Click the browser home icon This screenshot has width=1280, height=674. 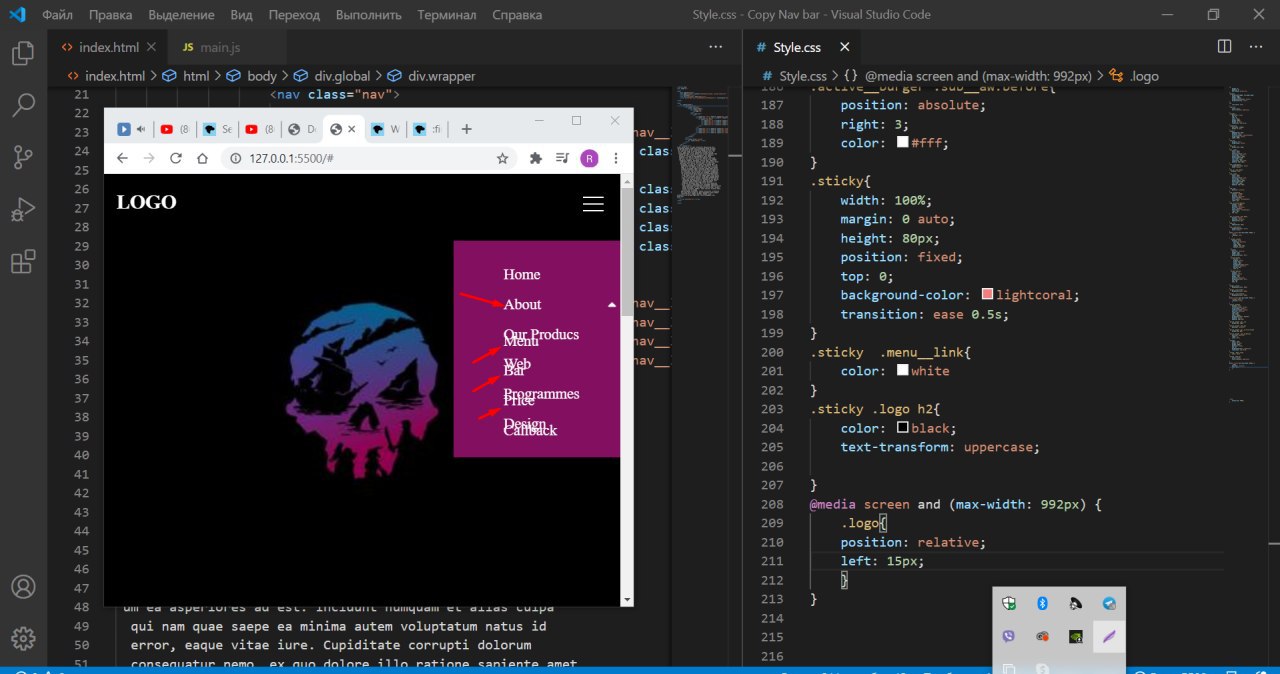(x=202, y=158)
